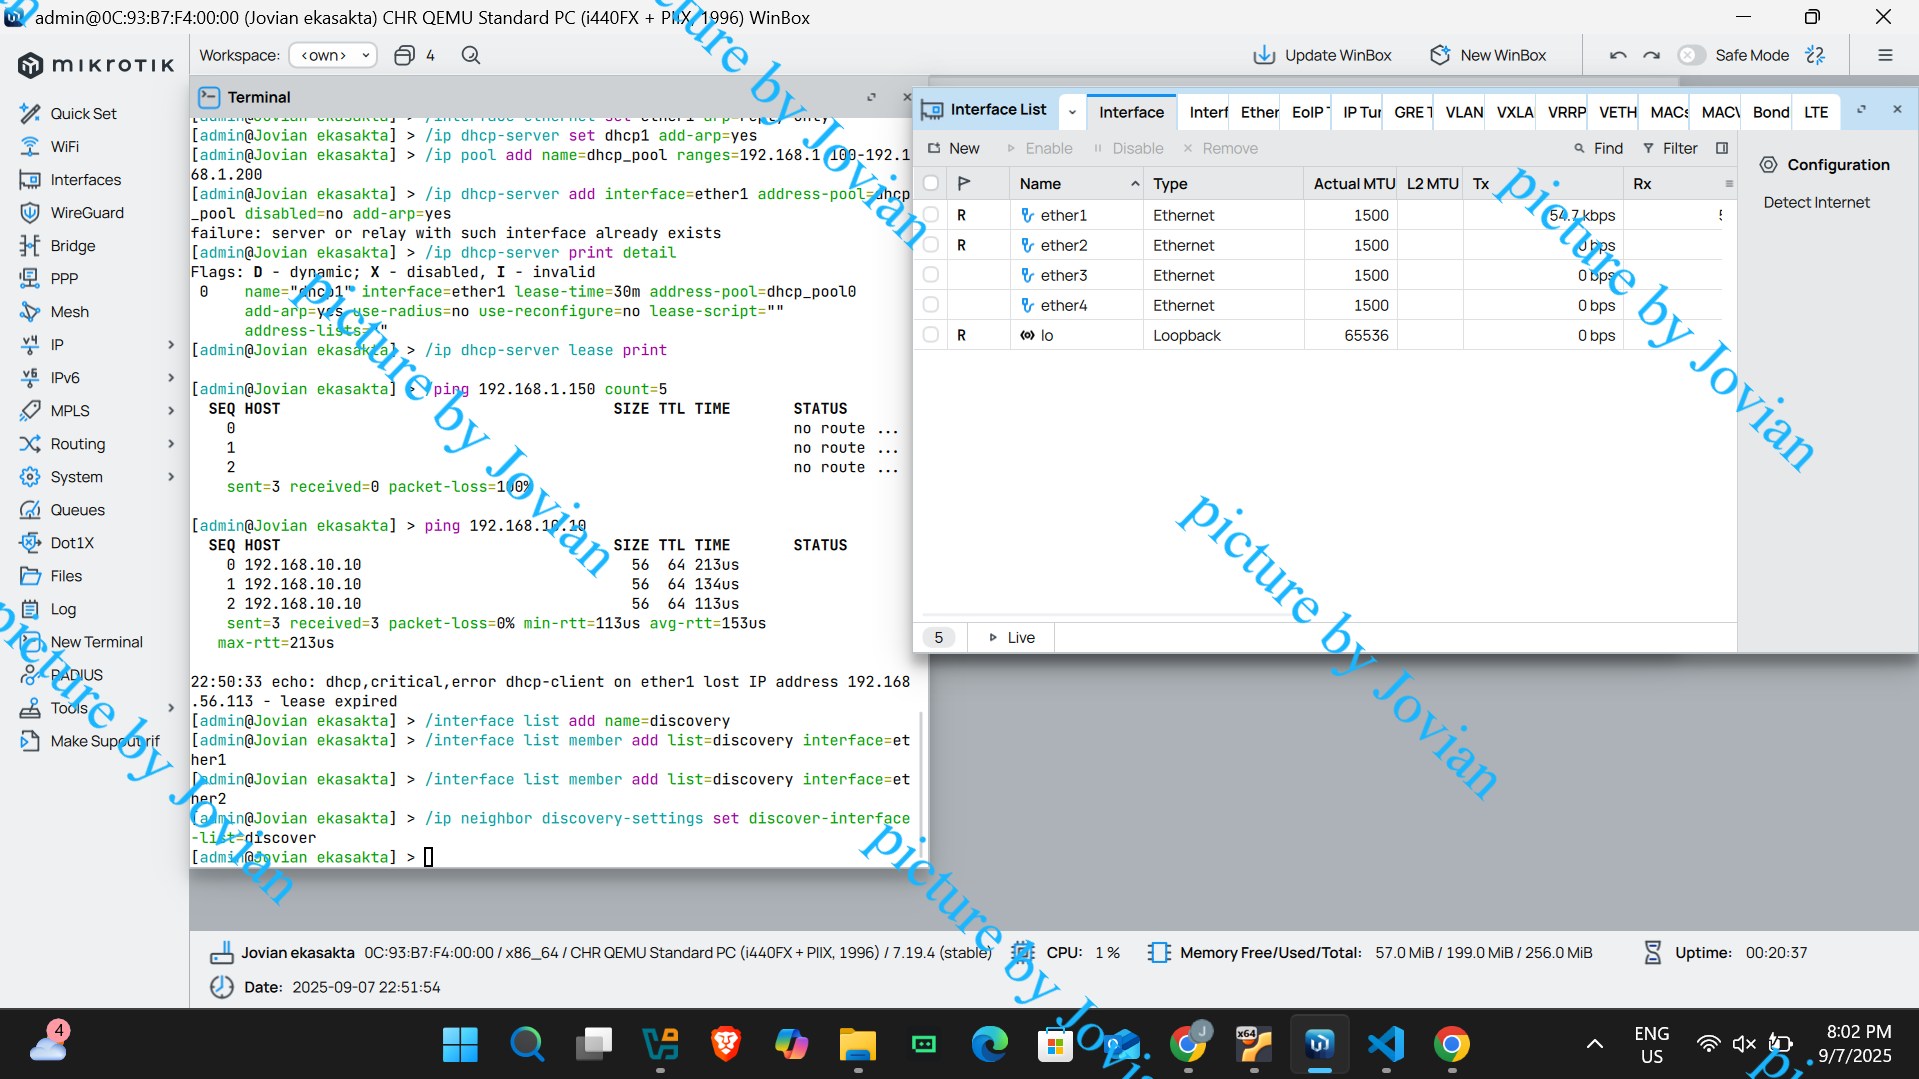Check the ether2 row checkbox

point(931,245)
